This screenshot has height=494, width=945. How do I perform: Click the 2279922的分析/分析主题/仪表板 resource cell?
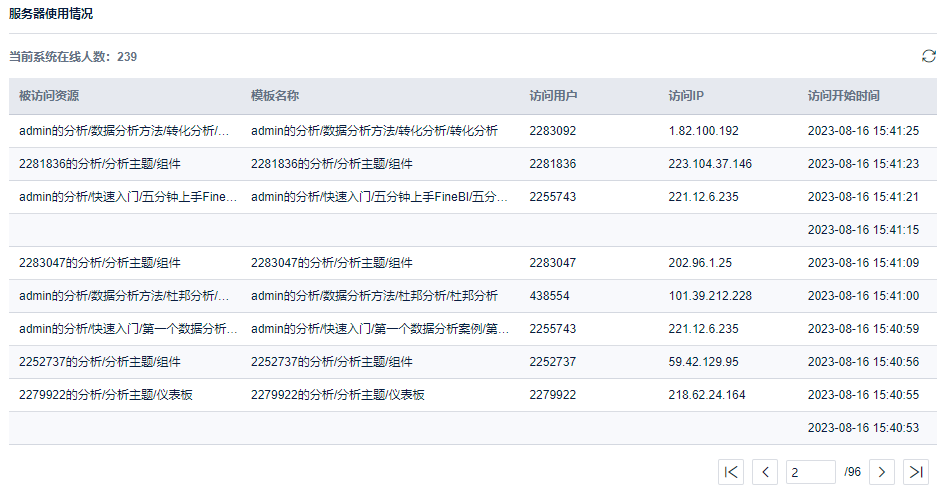tap(105, 395)
